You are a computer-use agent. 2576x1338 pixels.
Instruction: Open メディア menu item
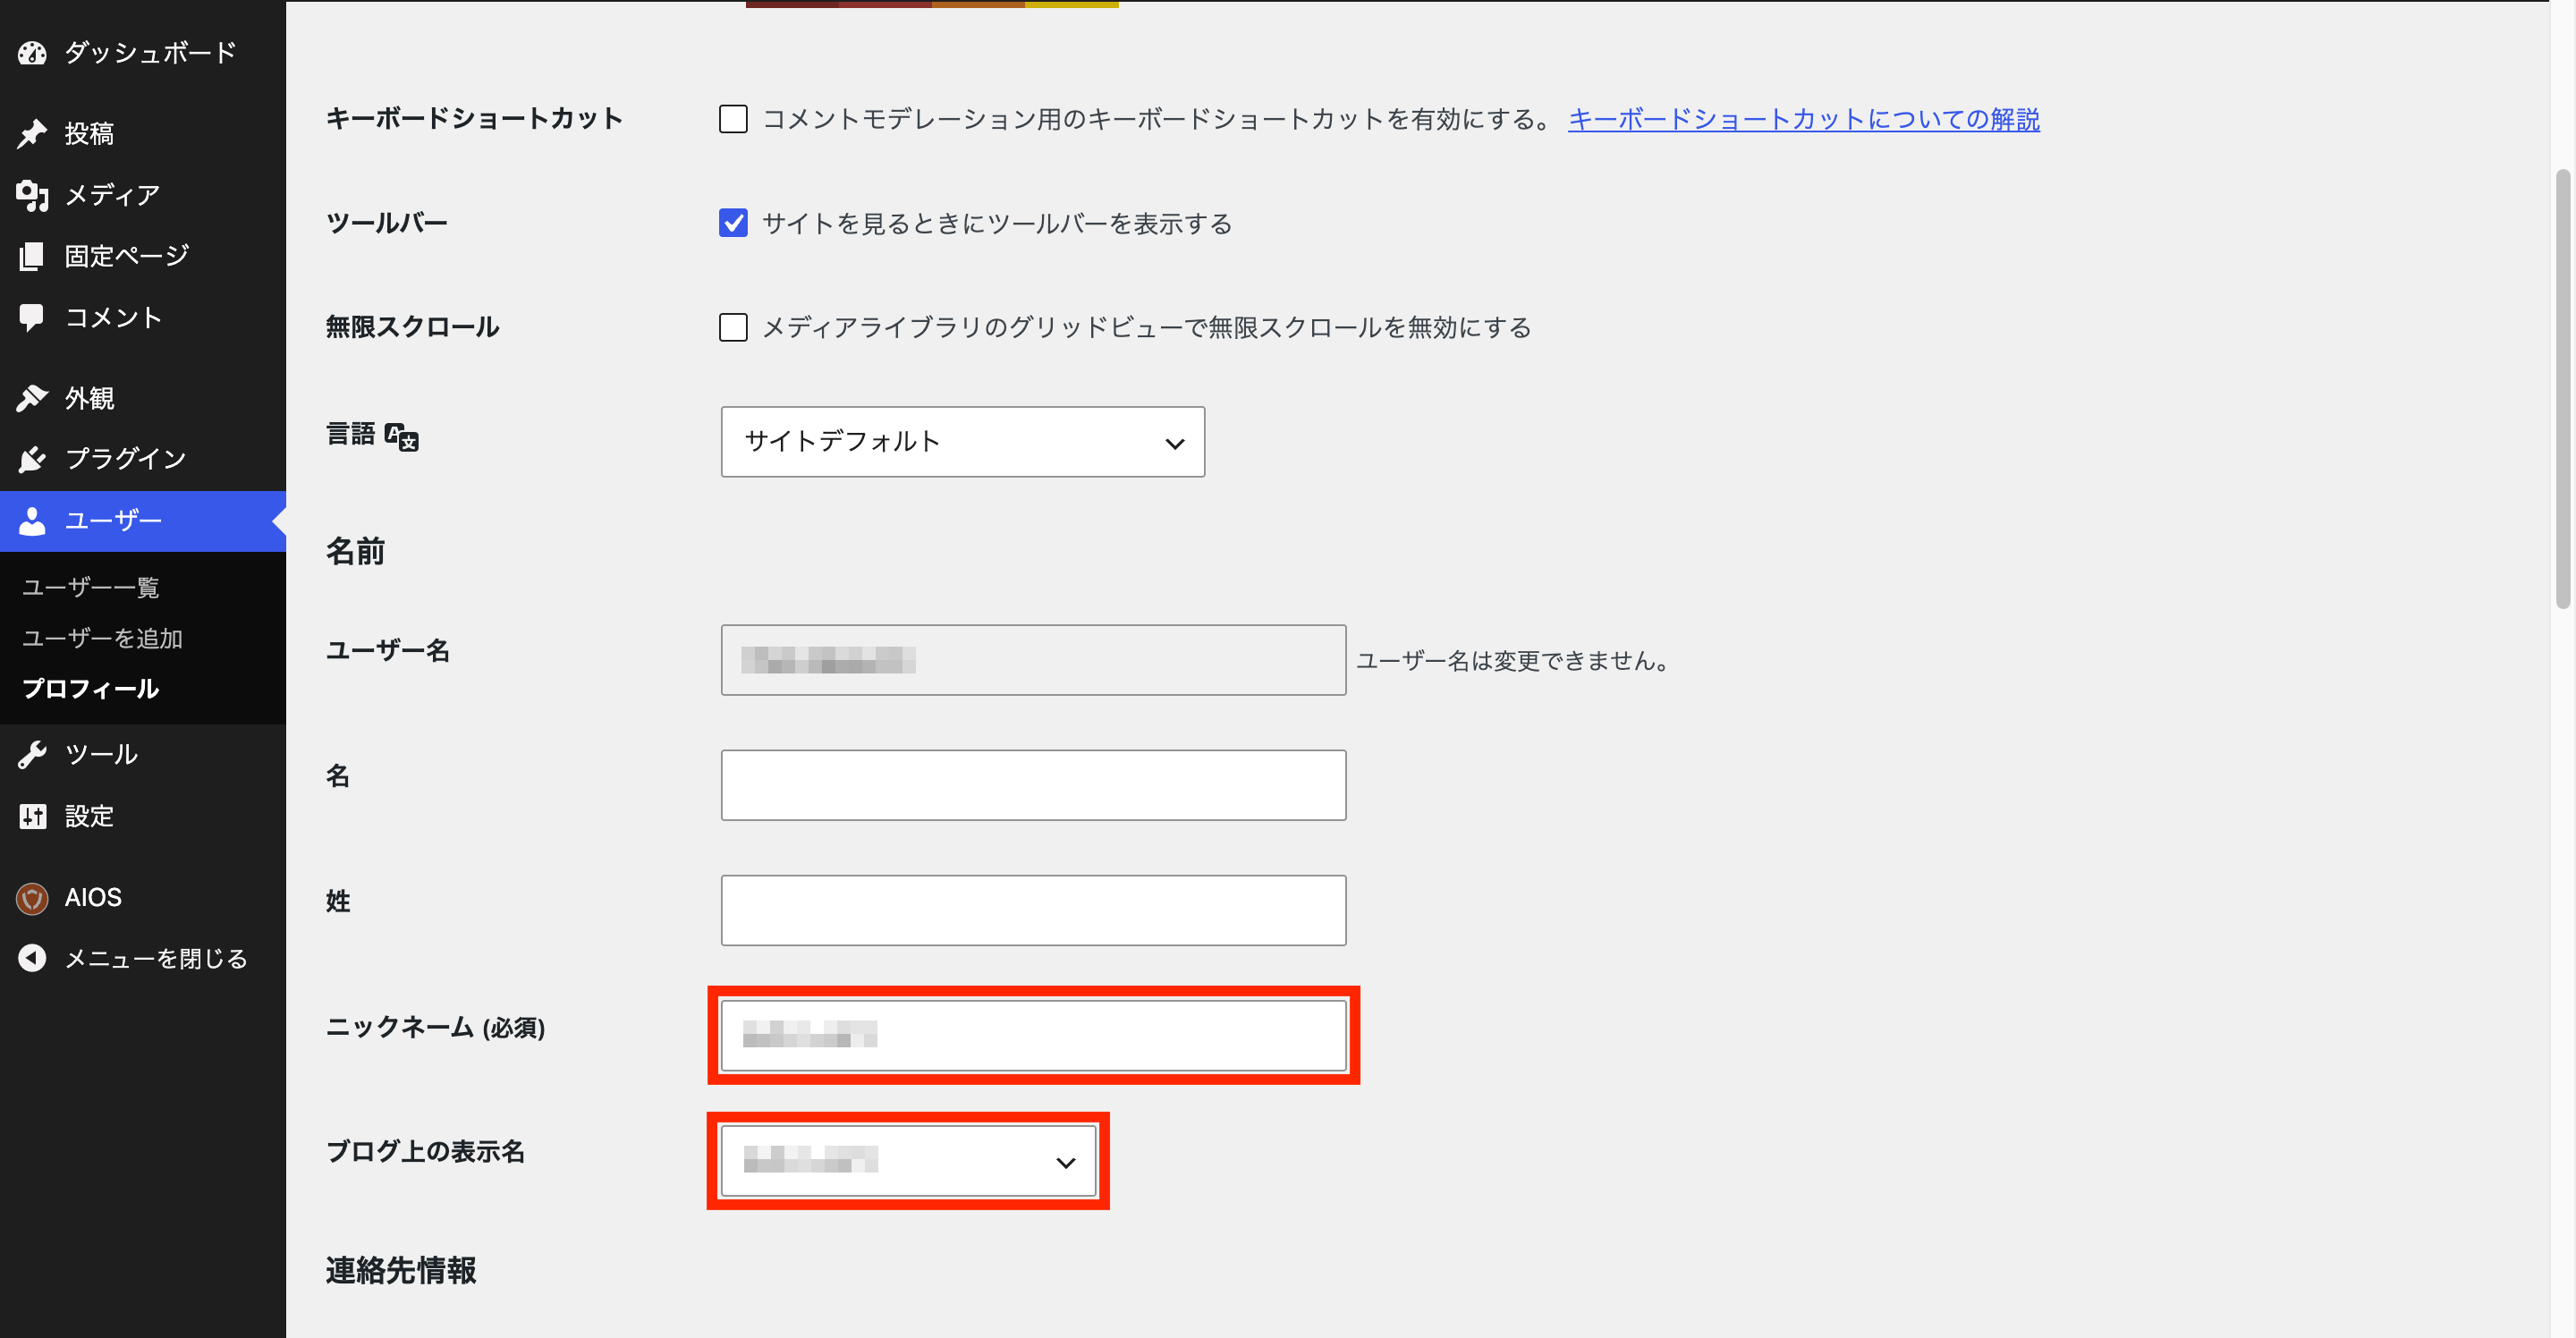point(143,195)
